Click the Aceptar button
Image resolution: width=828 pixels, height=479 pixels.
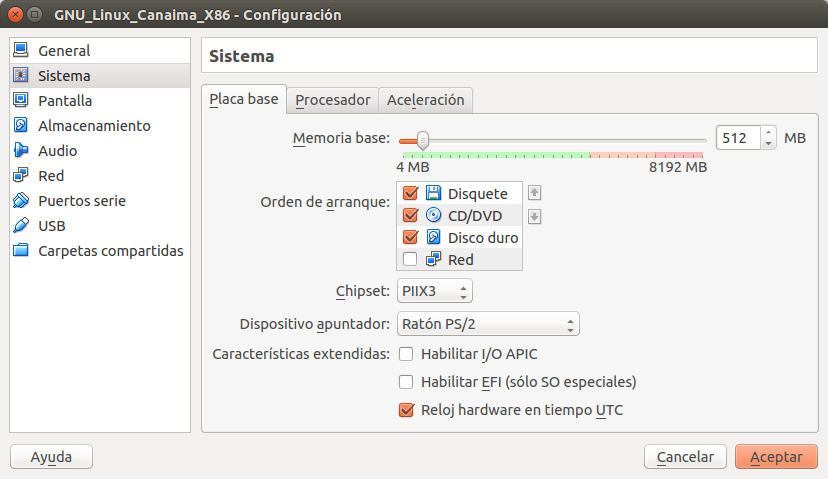point(776,457)
